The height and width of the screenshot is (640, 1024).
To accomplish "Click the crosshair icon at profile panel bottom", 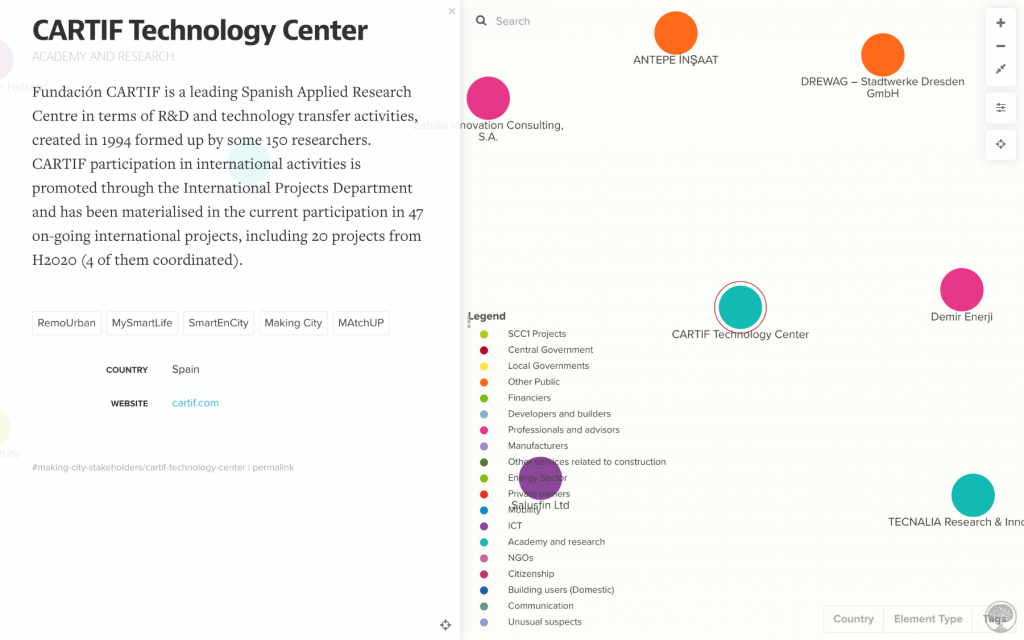I will coord(446,625).
